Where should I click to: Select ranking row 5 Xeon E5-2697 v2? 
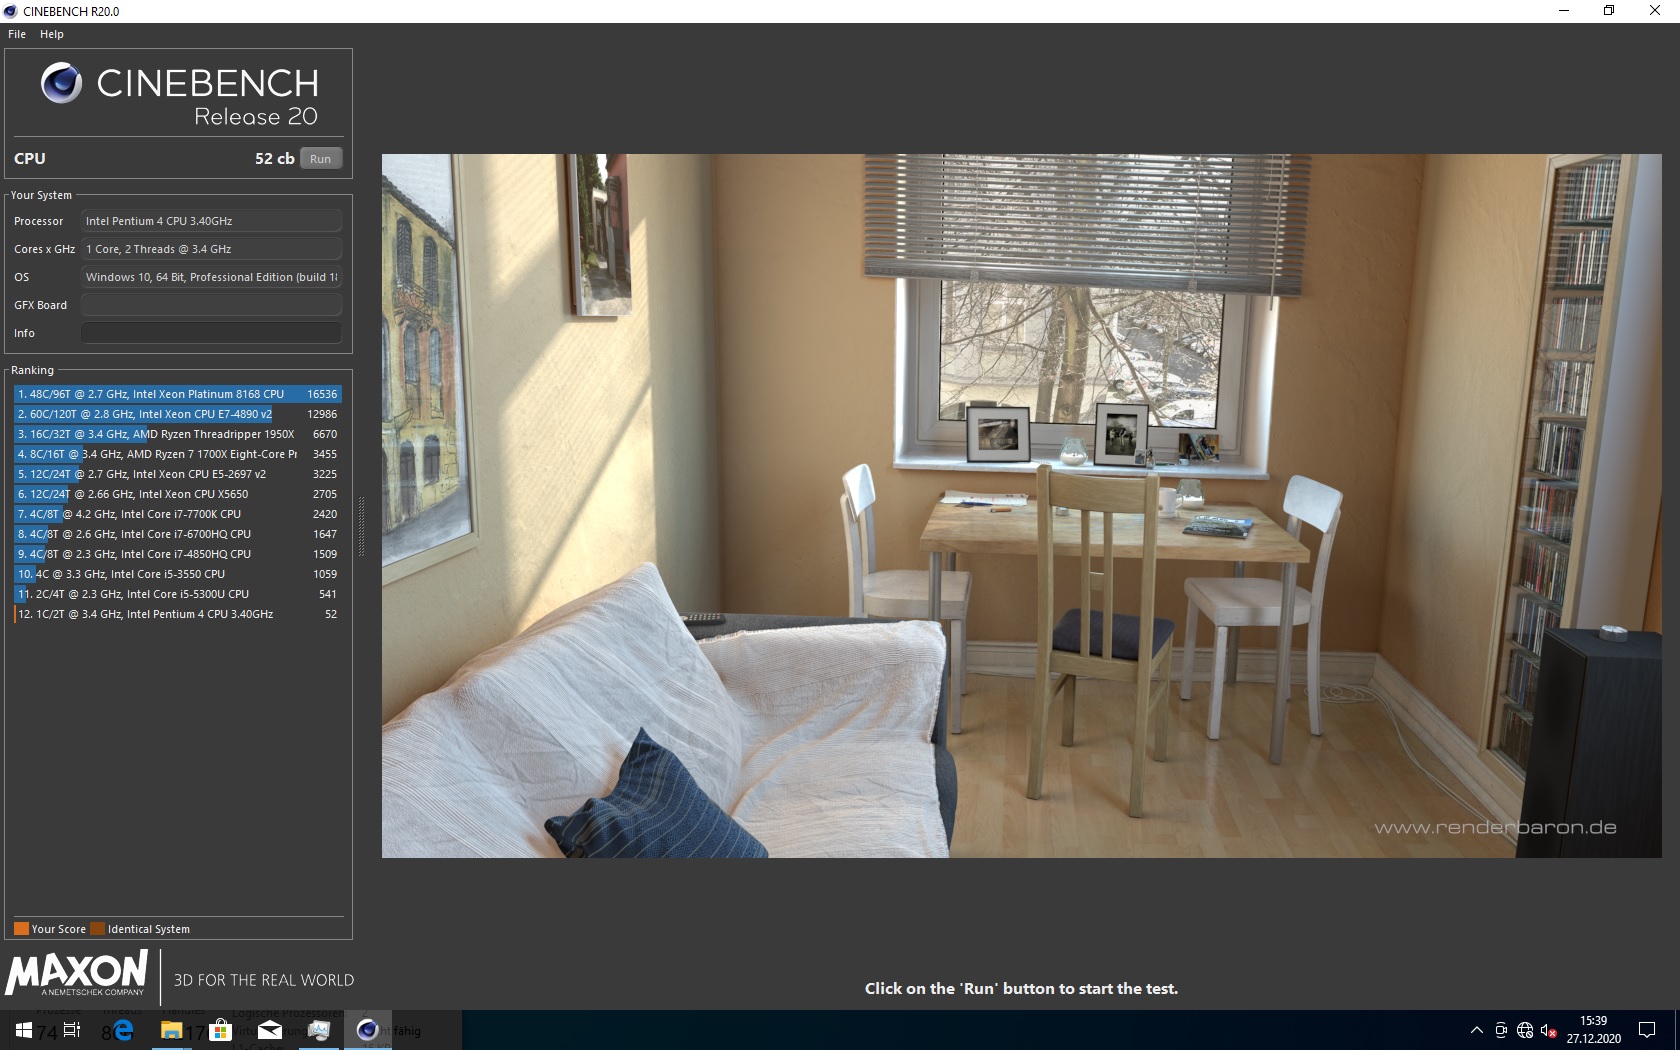click(178, 474)
